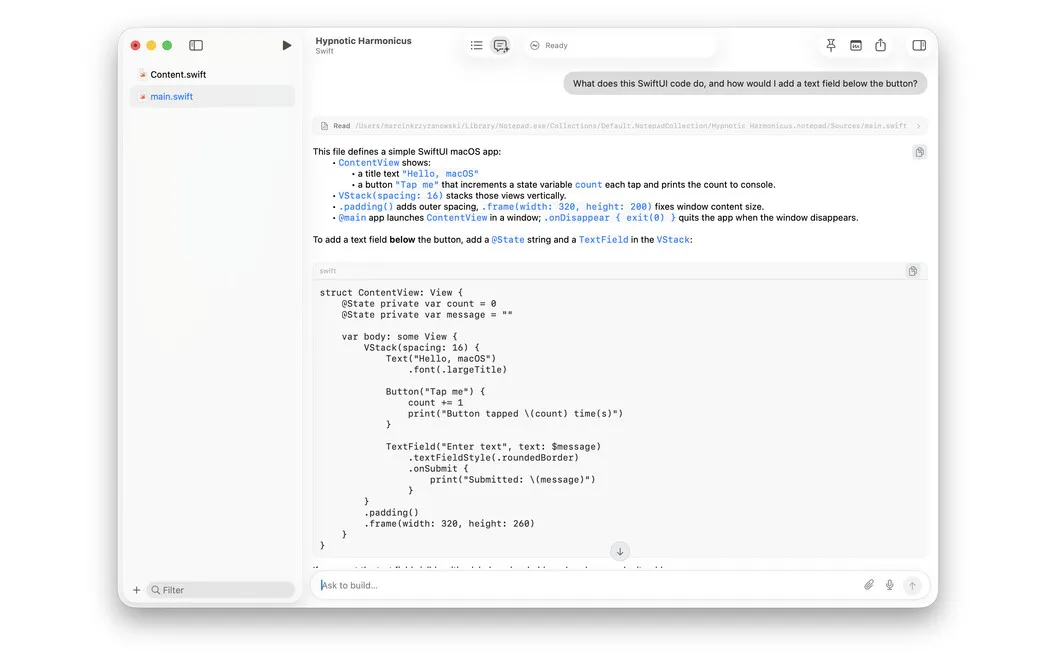
Task: Click the .frame(width: 320, height: 260) line
Action: [449, 524]
